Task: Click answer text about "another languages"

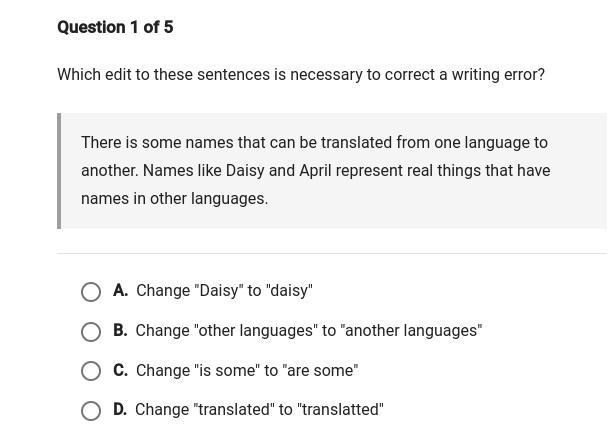Action: (308, 331)
